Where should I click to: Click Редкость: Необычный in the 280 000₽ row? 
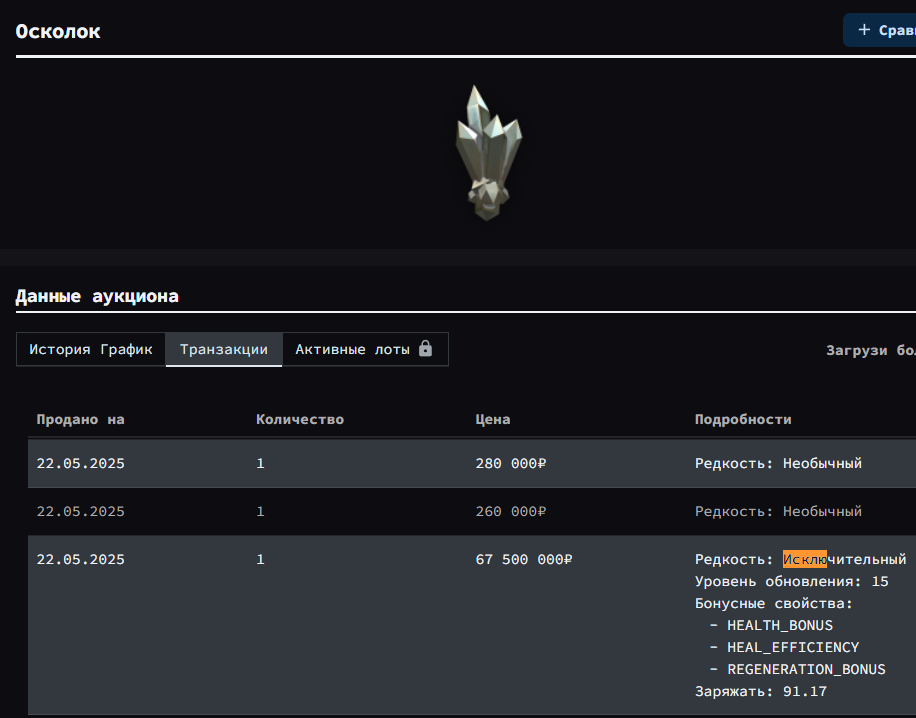pyautogui.click(x=778, y=463)
